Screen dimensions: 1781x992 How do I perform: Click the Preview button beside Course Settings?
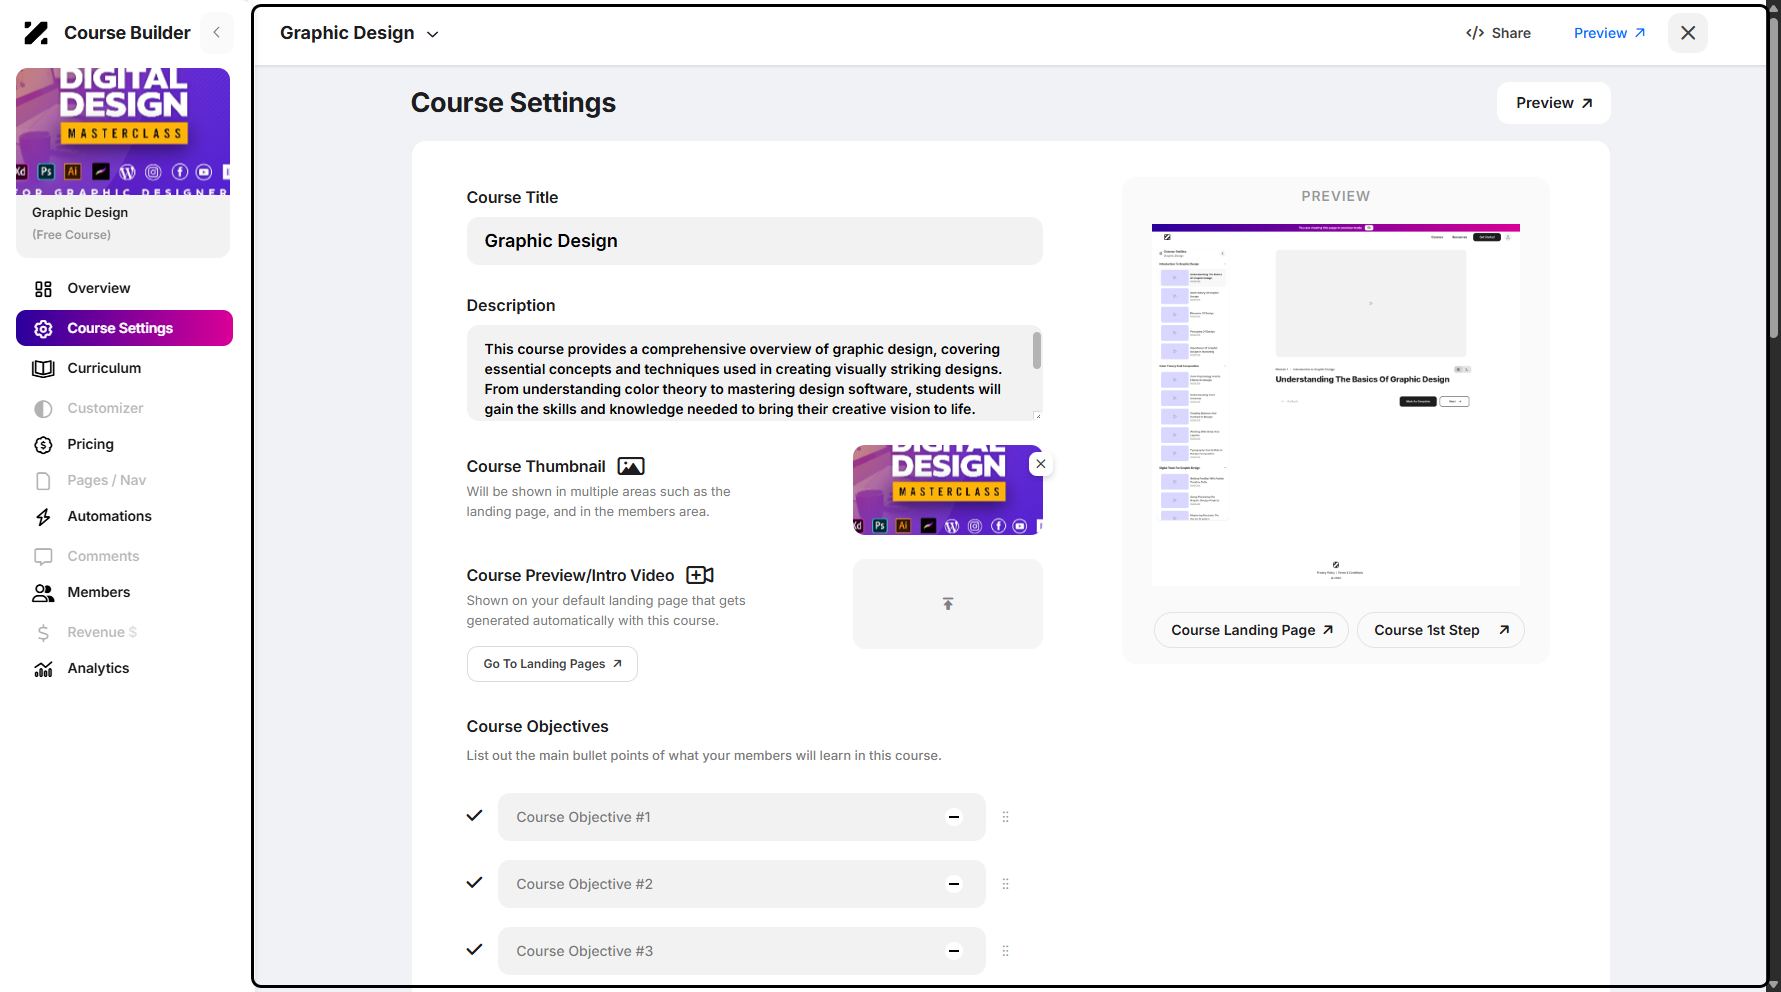[1553, 103]
